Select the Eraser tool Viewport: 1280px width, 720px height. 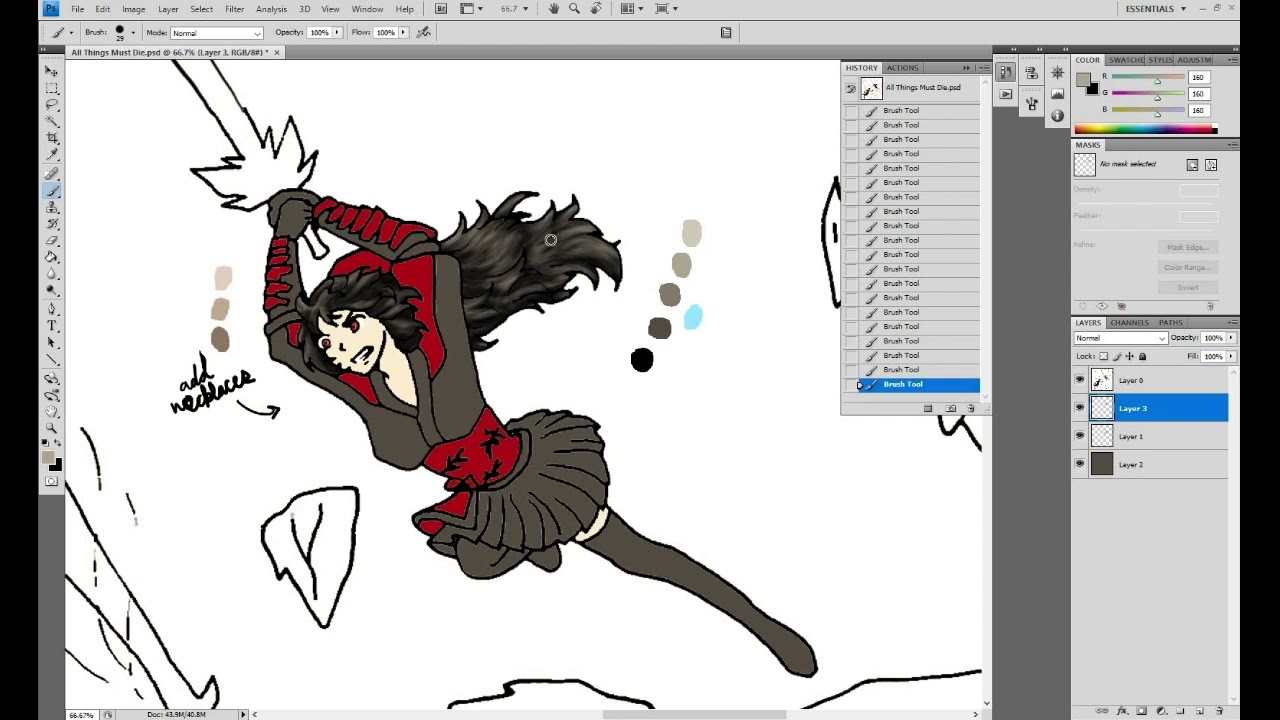tap(52, 241)
